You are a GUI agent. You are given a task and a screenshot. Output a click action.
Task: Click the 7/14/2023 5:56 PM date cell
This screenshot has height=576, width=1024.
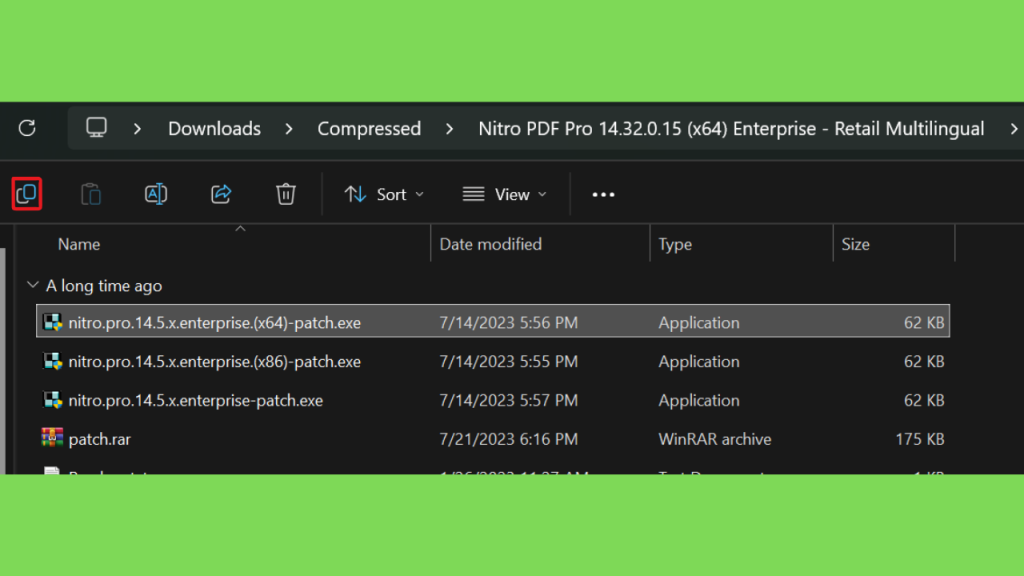pyautogui.click(x=508, y=323)
